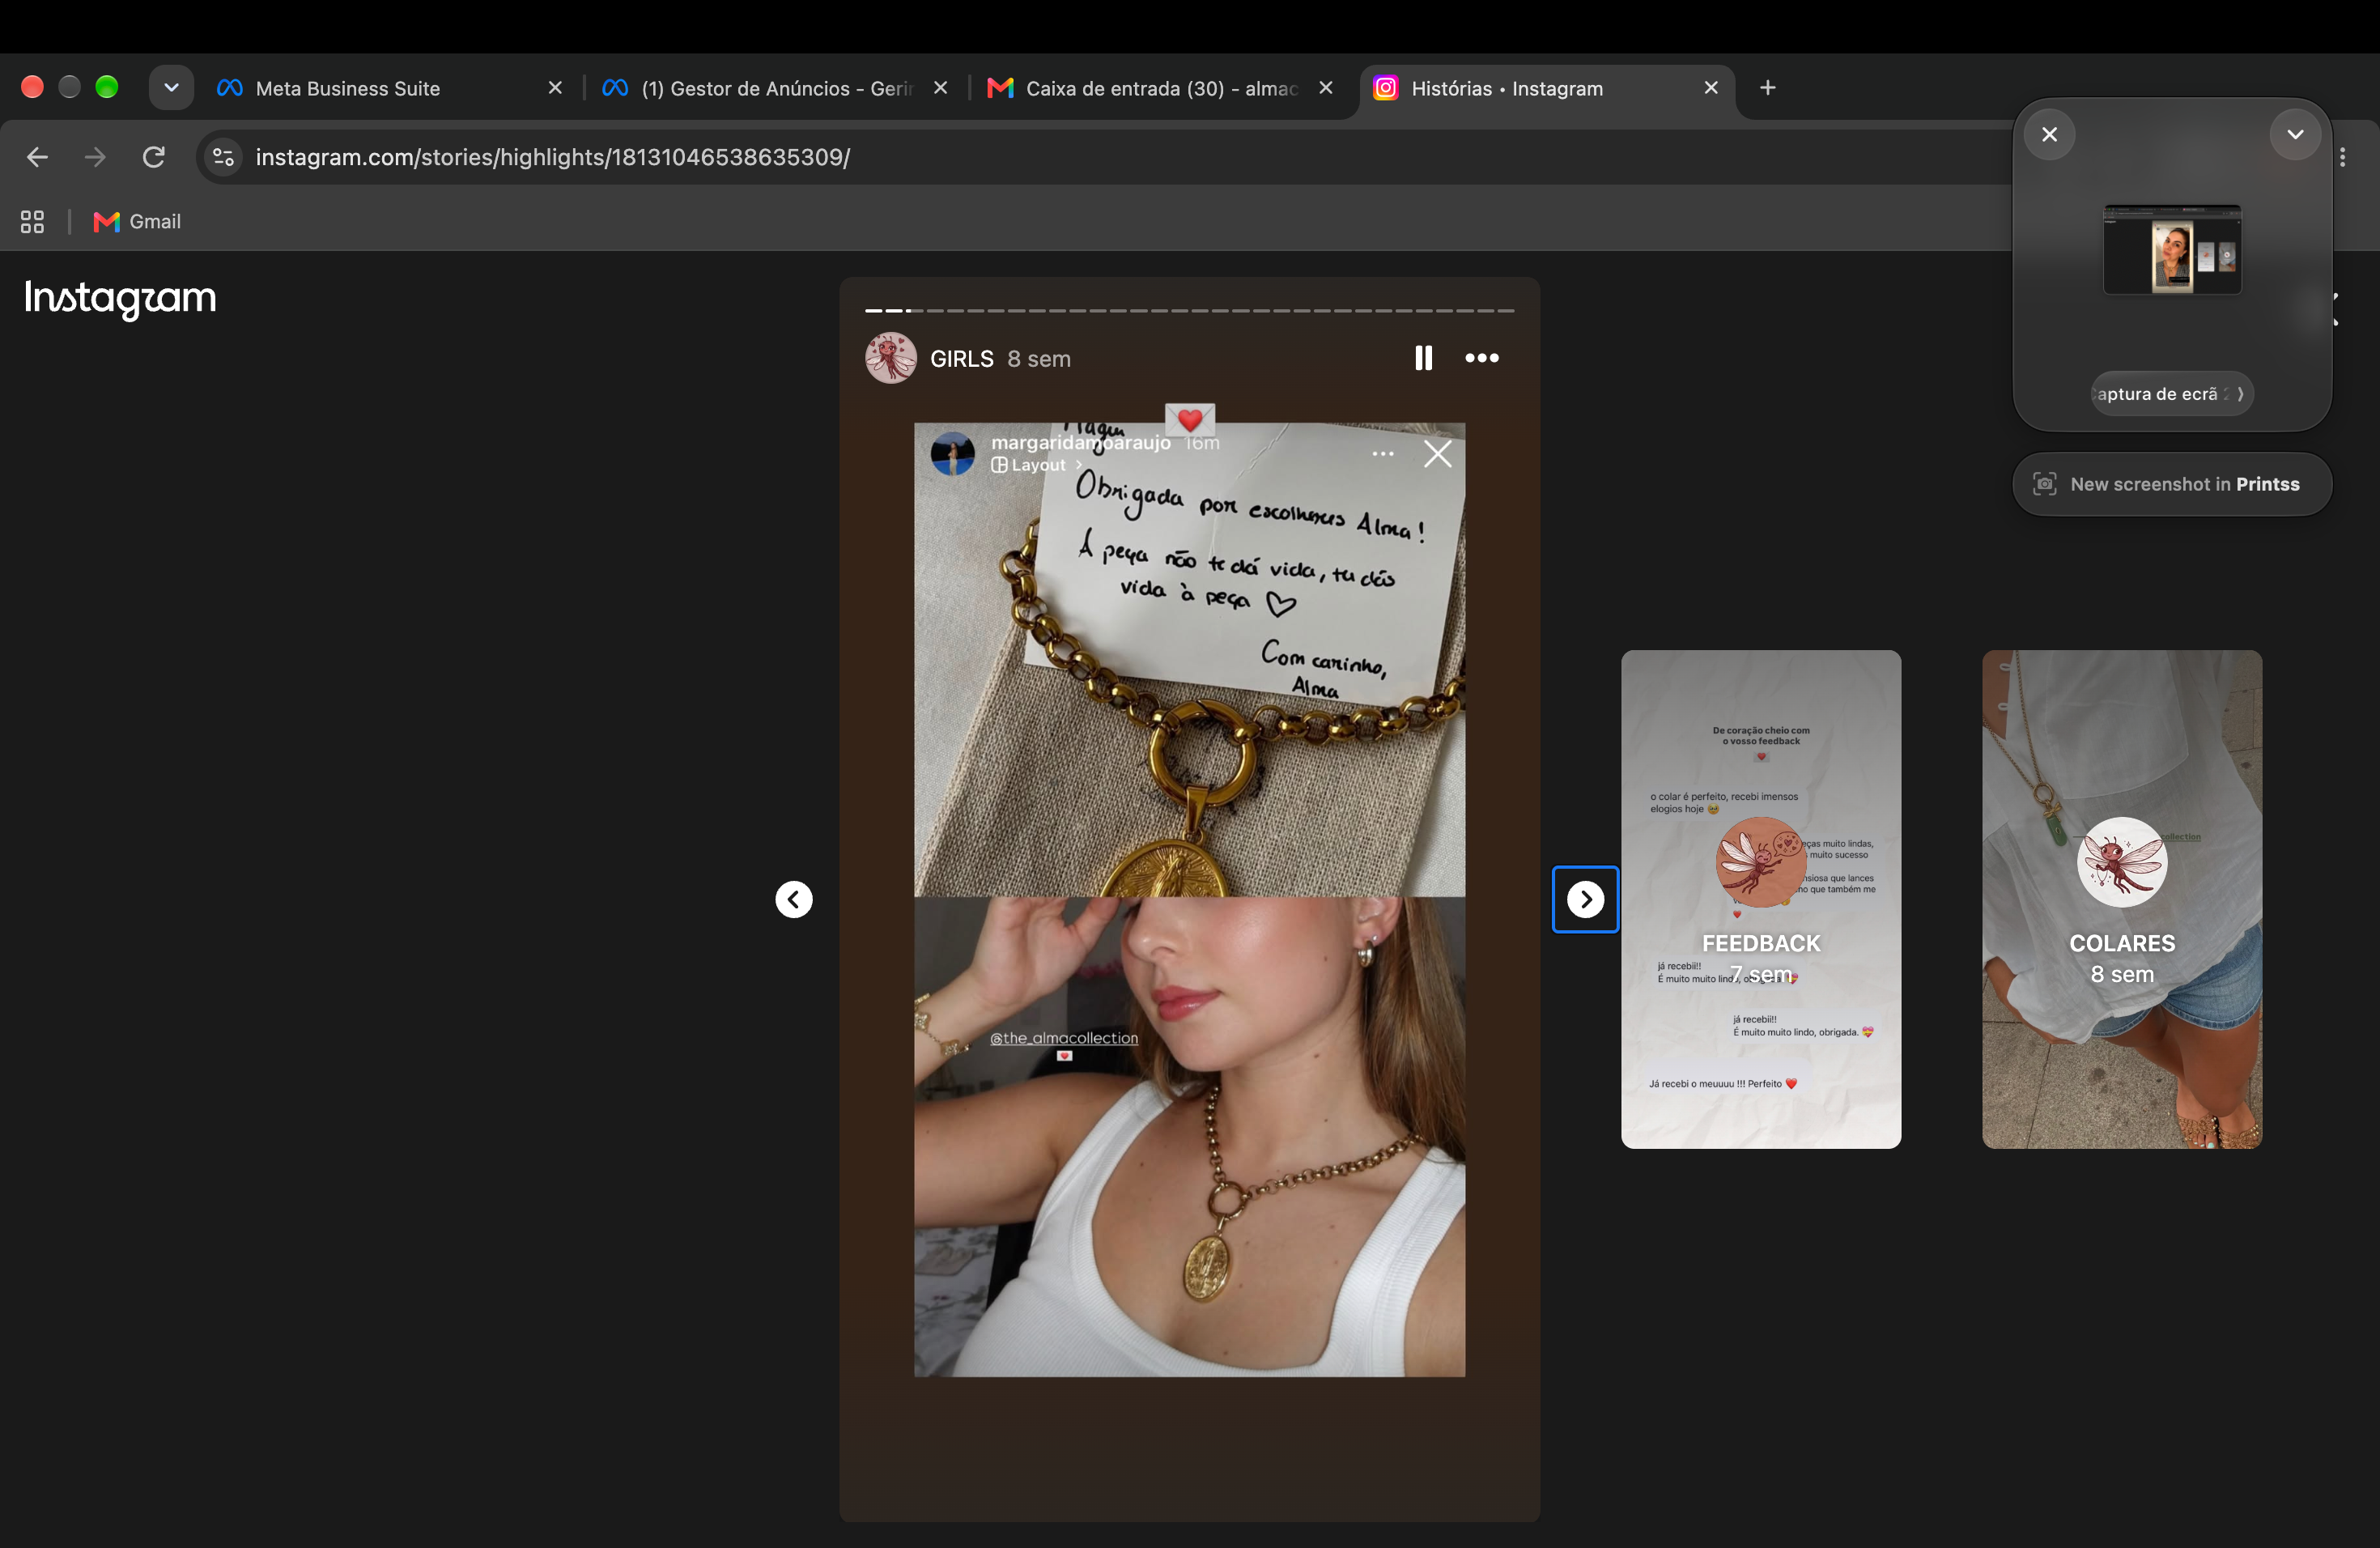Image resolution: width=2380 pixels, height=1548 pixels.
Task: Open the GIRLS highlight profile avatar
Action: point(890,358)
